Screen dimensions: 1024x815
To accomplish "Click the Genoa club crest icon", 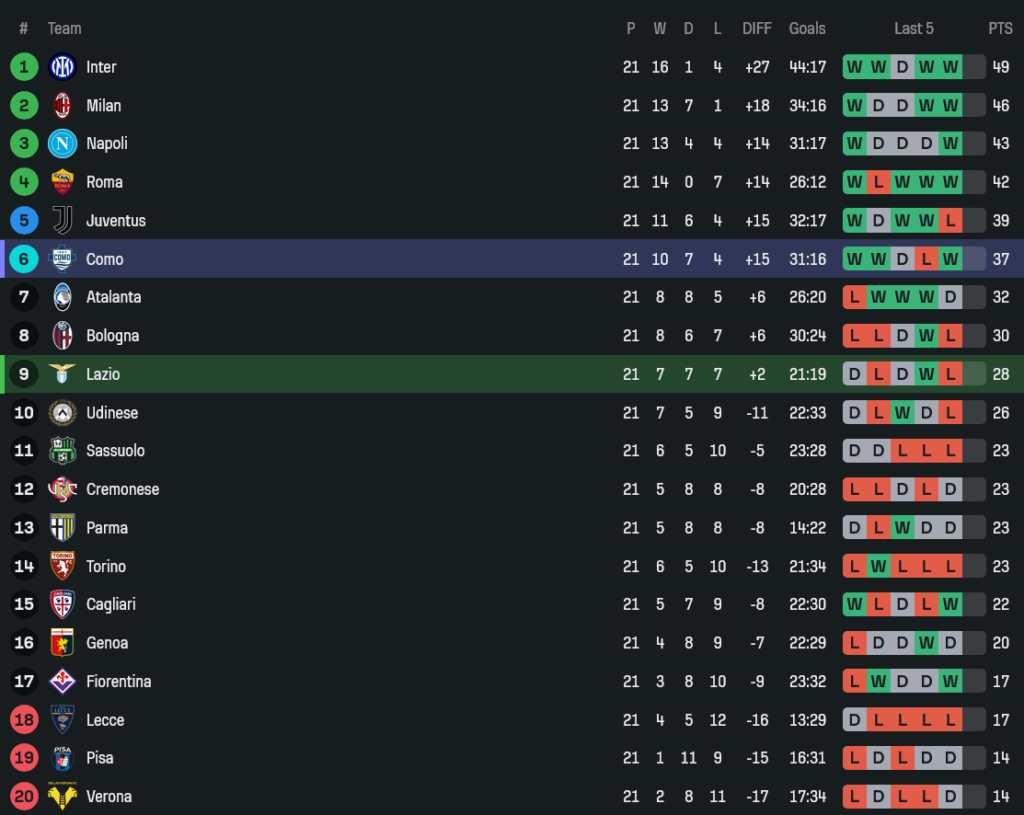I will pos(63,643).
